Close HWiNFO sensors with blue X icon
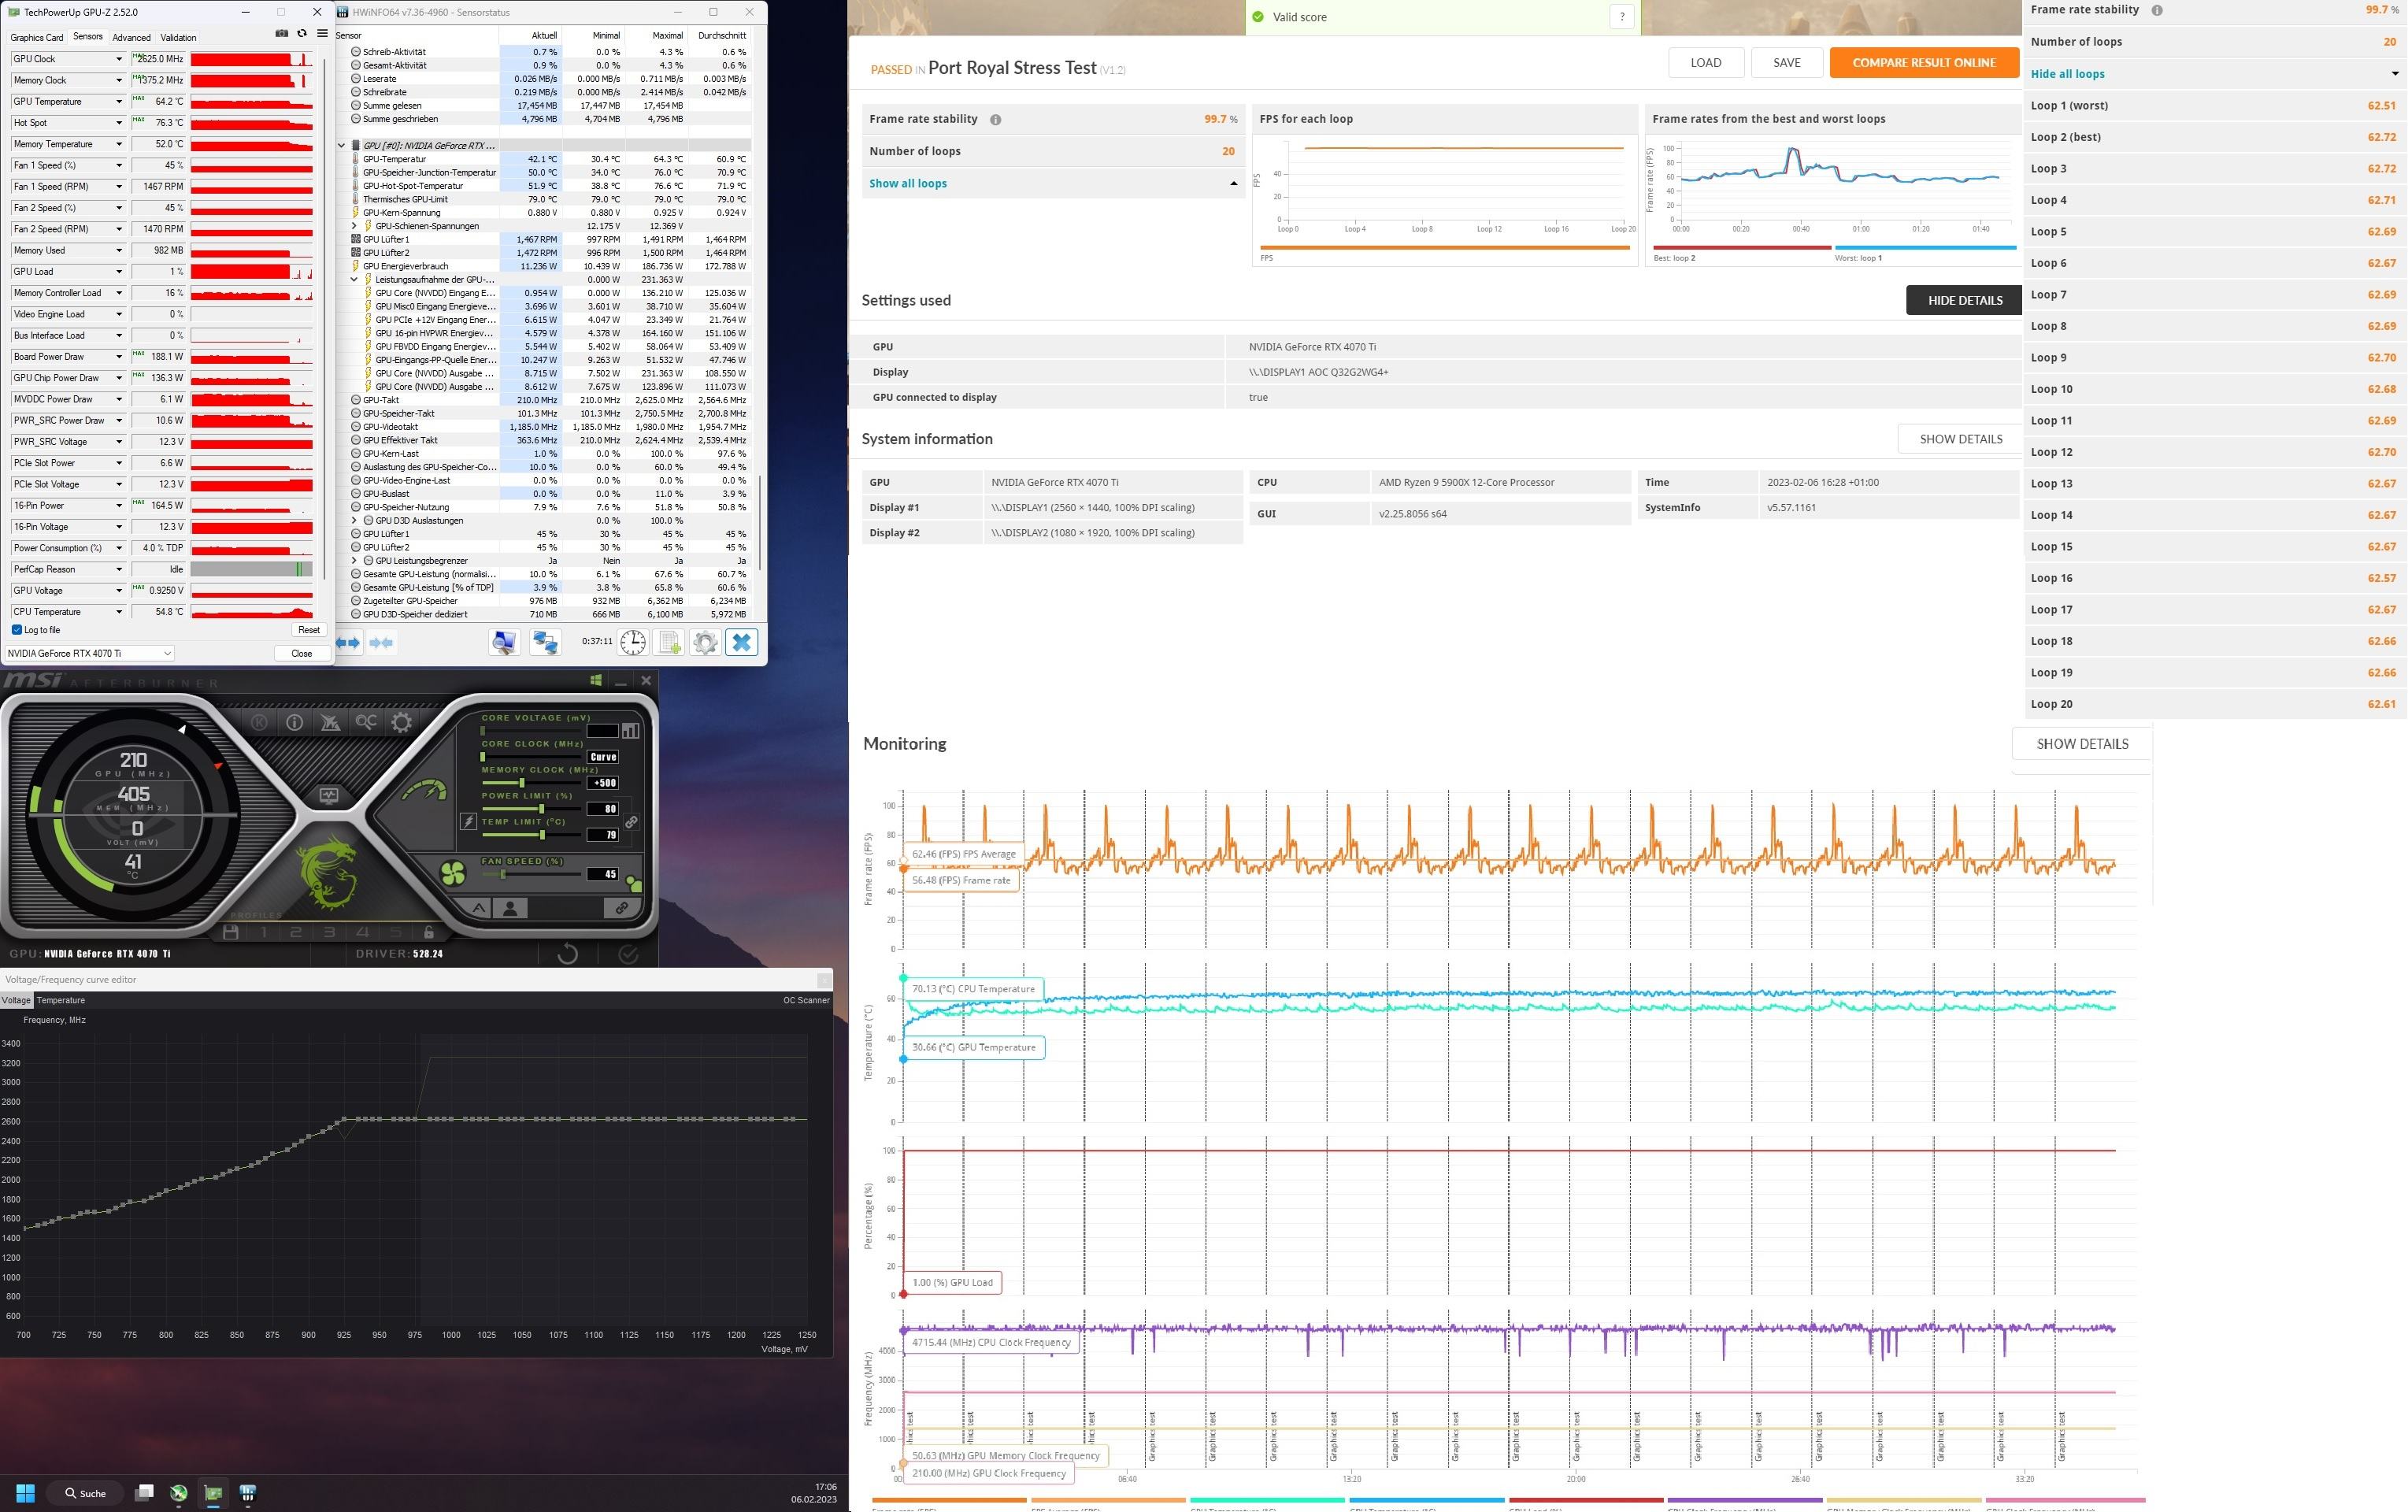This screenshot has width=2408, height=1512. click(x=742, y=642)
